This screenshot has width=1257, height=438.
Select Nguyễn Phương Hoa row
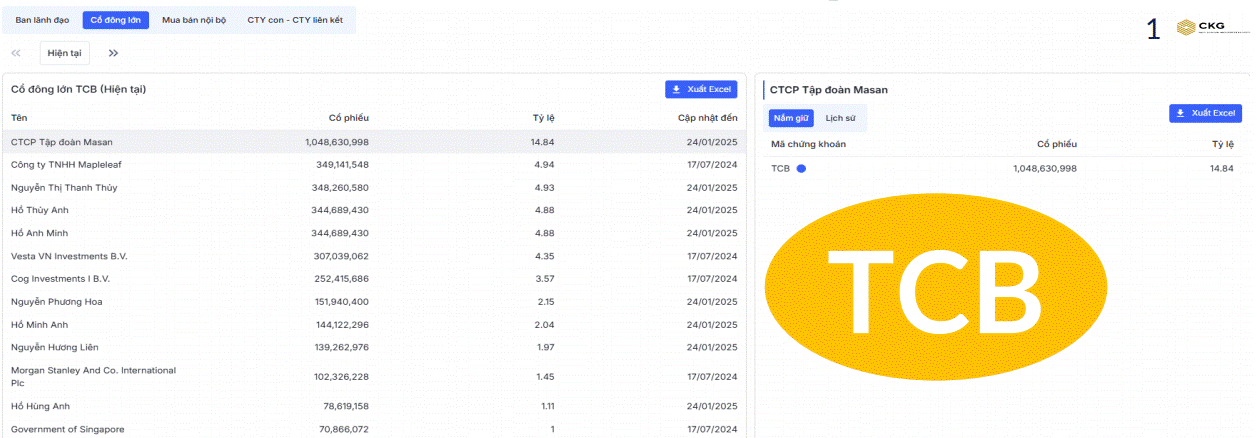coord(374,302)
